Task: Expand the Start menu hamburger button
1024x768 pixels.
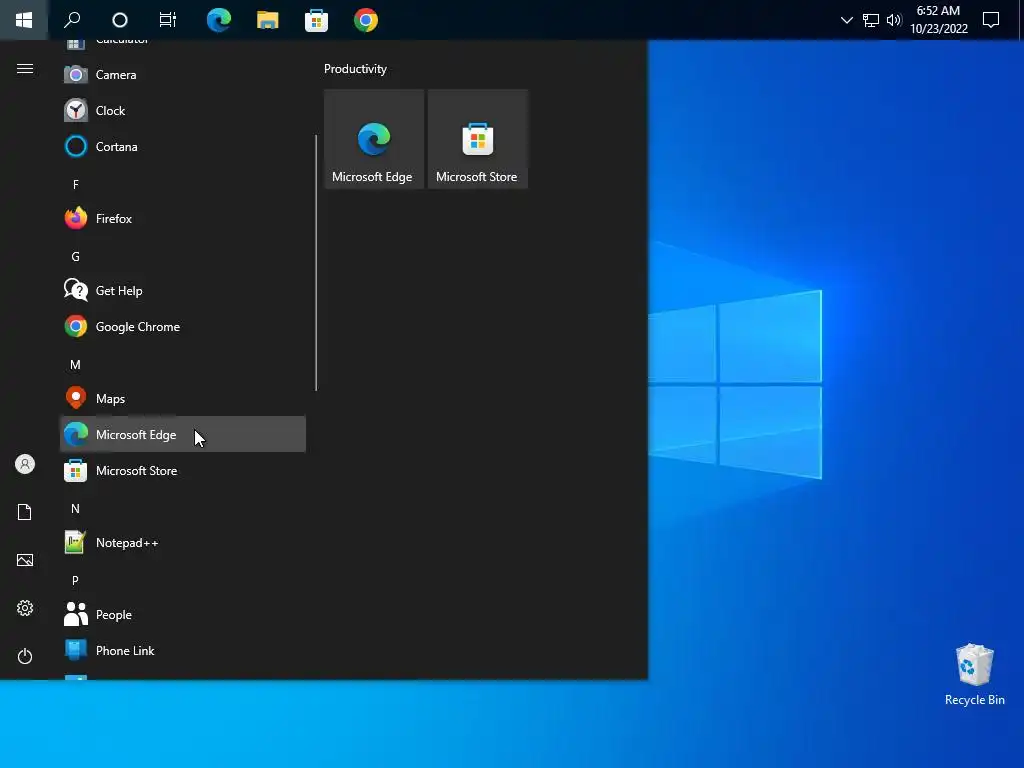Action: click(25, 69)
